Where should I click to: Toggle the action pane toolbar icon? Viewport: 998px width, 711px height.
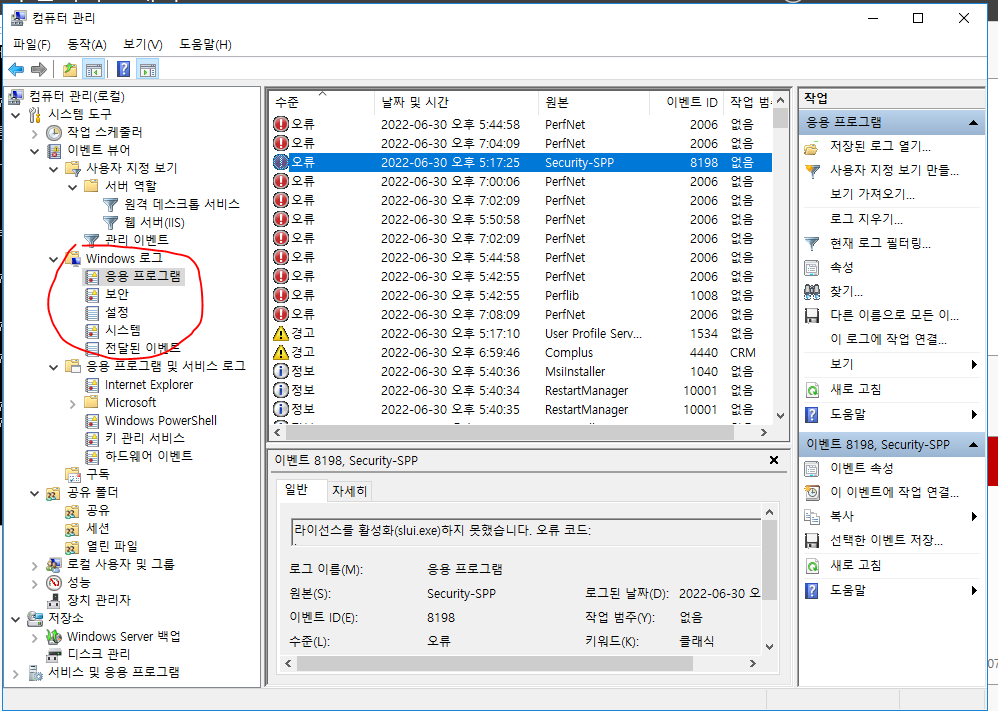(148, 69)
